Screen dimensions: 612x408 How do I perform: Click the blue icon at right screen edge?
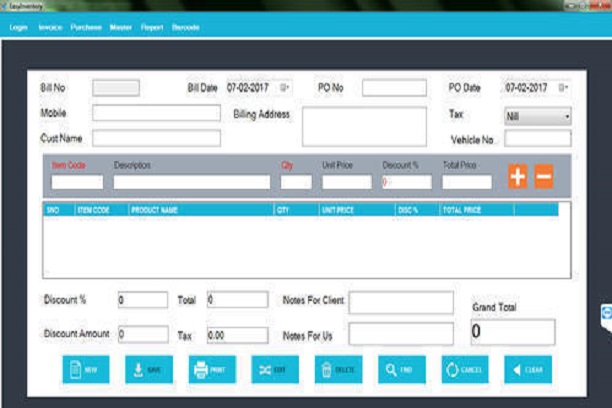click(x=607, y=314)
